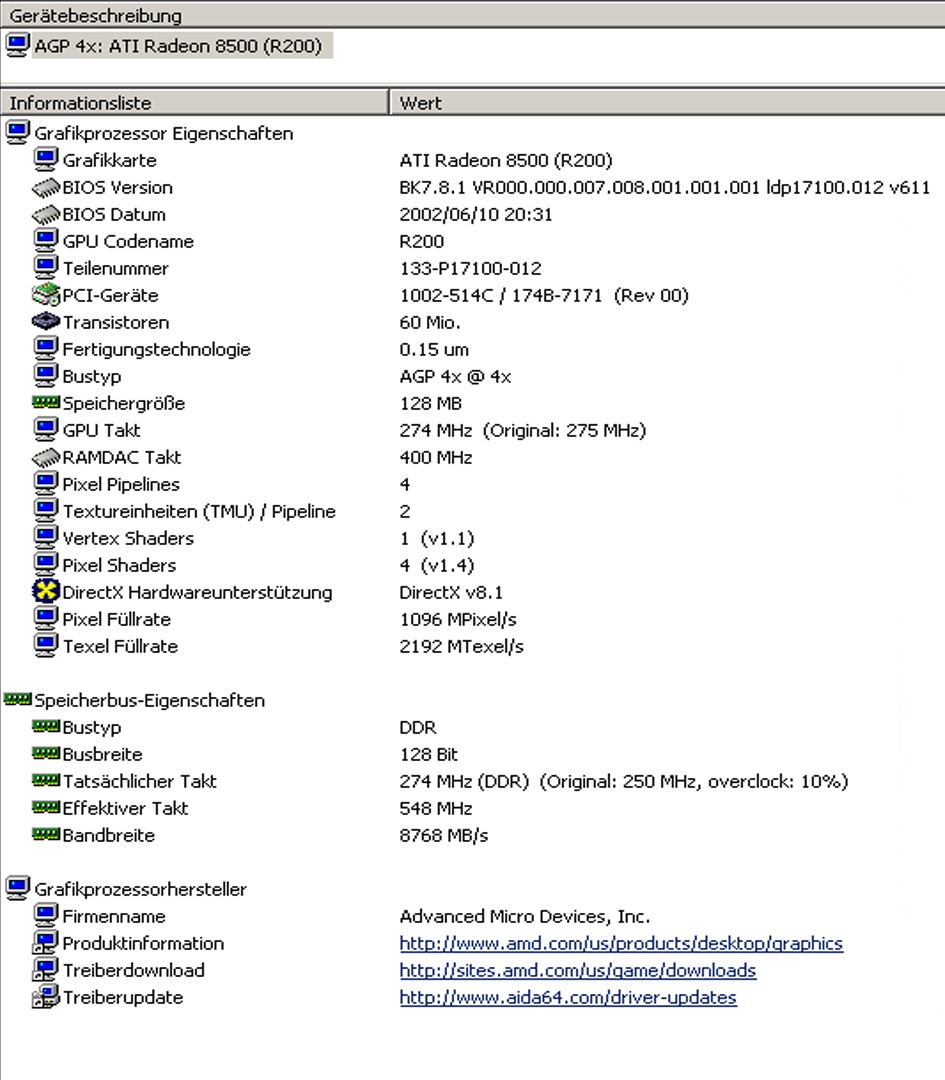Click the icon next to Textureinheiten (TMU) / Pipeline
Screen dimensions: 945x1080
[45, 511]
